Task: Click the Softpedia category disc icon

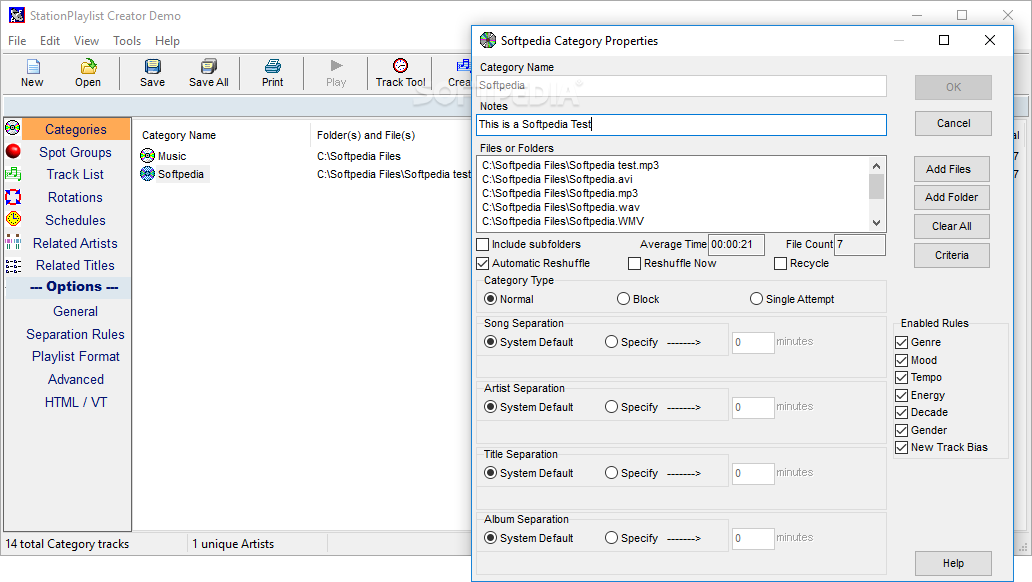Action: (147, 174)
